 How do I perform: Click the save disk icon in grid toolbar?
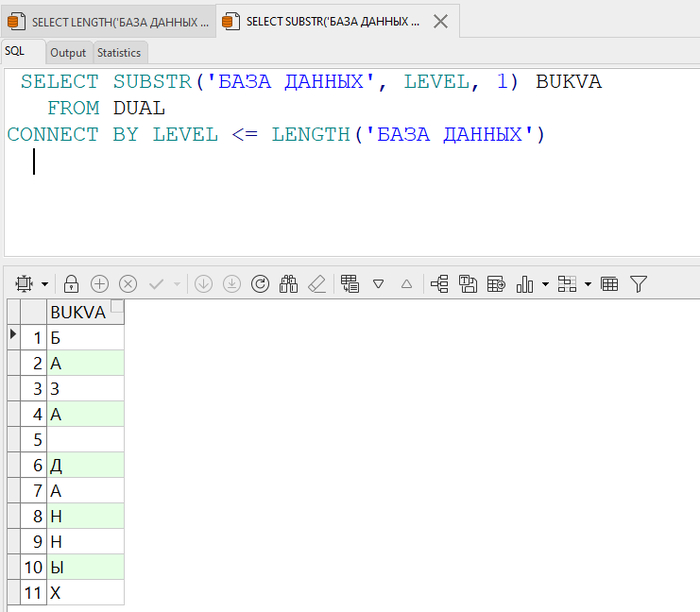pyautogui.click(x=468, y=284)
